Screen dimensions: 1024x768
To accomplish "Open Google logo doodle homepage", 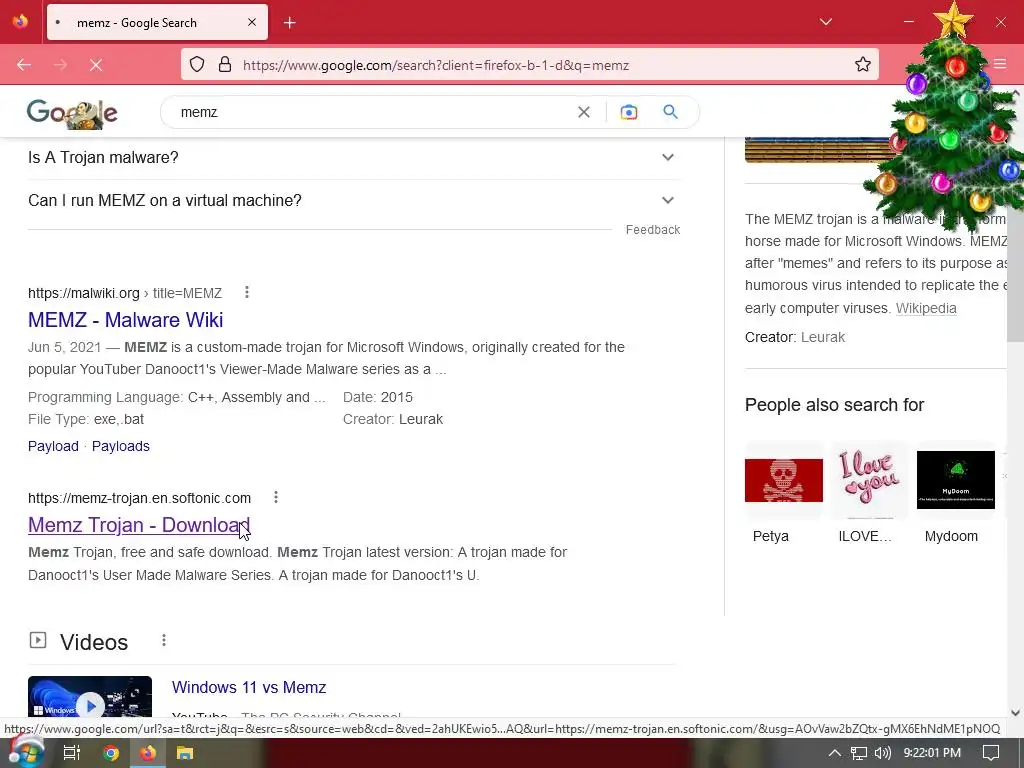I will point(72,113).
